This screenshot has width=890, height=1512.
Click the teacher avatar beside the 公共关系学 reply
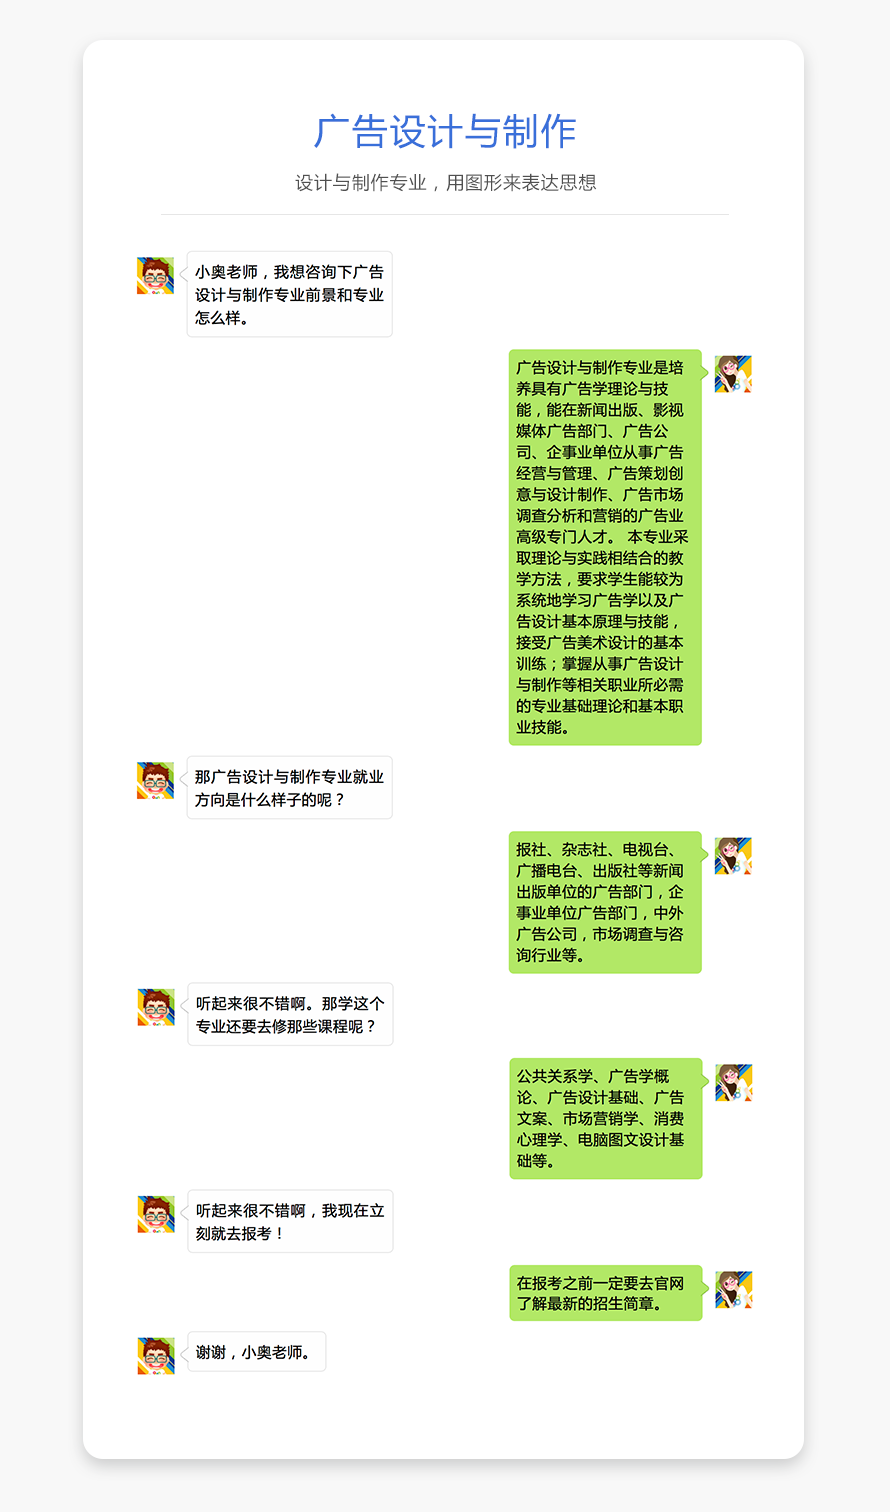tap(734, 1083)
